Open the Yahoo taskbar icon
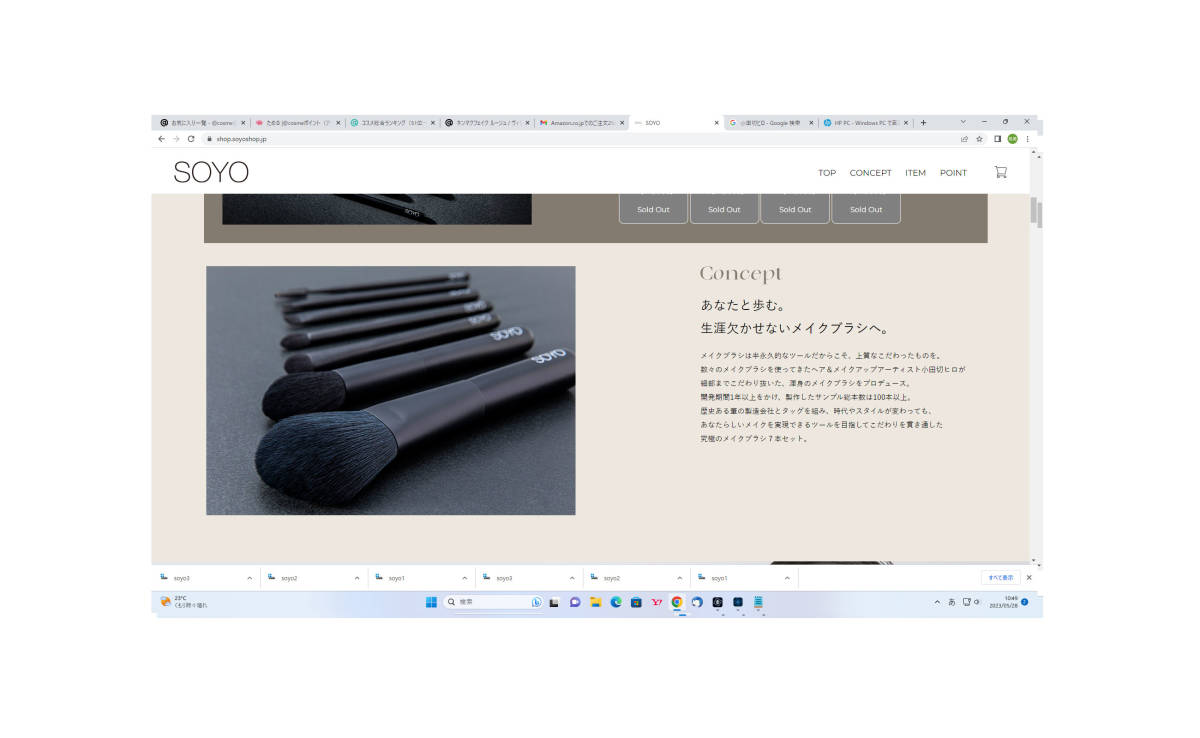Viewport: 1200px width, 738px height. [656, 602]
